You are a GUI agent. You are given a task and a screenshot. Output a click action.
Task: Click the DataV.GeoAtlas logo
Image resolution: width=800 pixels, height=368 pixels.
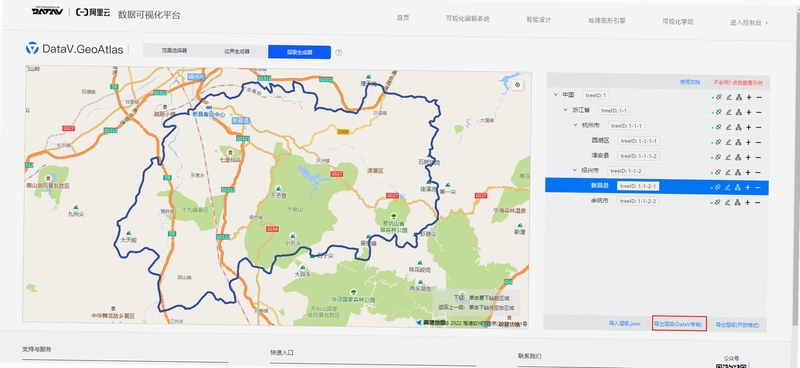click(x=75, y=49)
